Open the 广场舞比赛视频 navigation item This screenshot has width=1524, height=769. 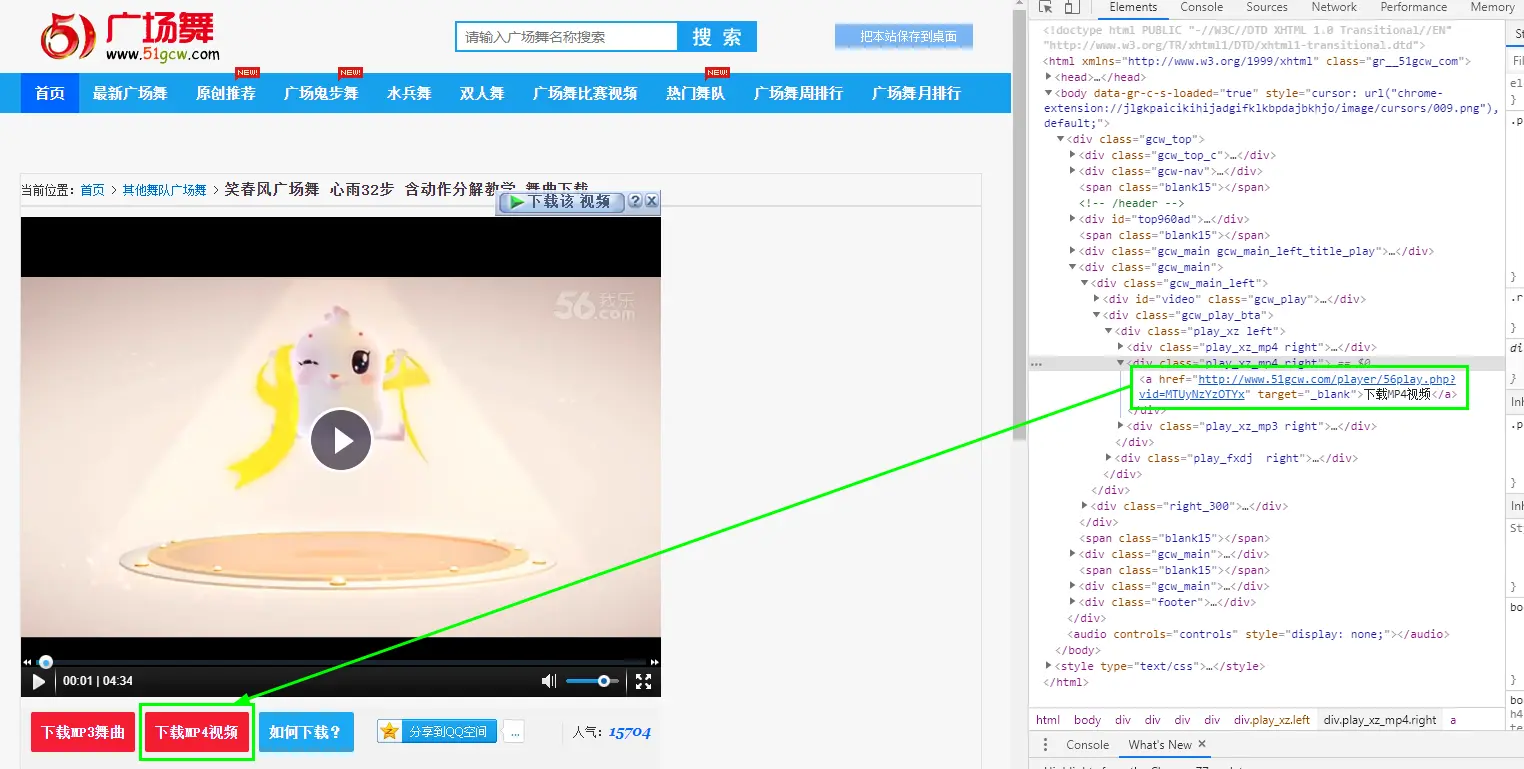pos(585,93)
